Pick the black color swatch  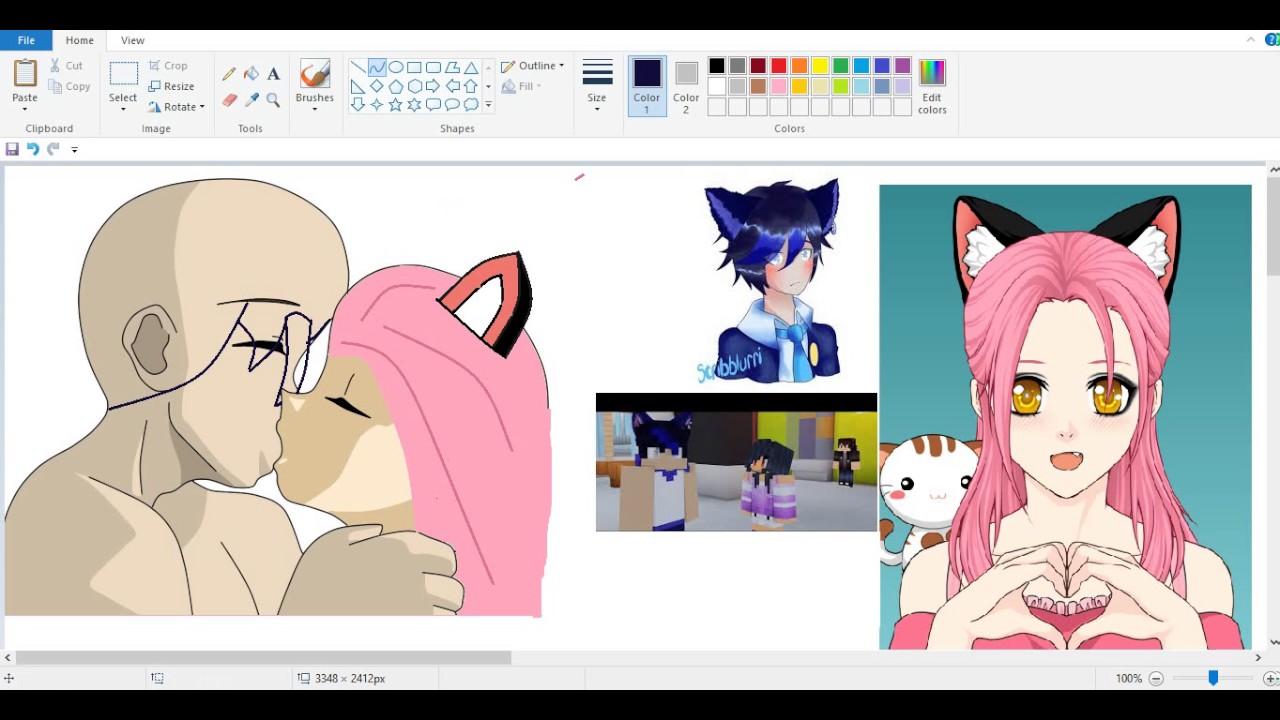[x=717, y=66]
